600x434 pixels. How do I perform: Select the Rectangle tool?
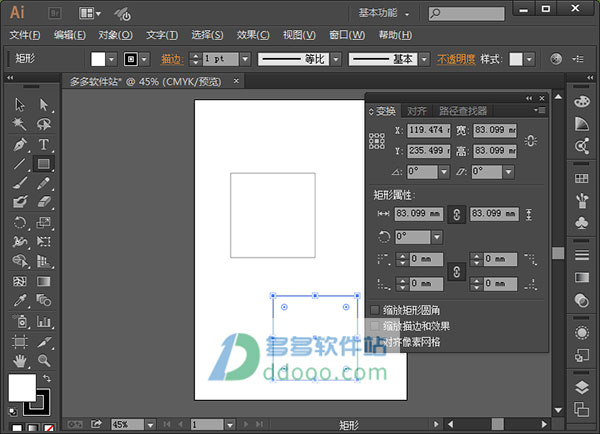(44, 164)
